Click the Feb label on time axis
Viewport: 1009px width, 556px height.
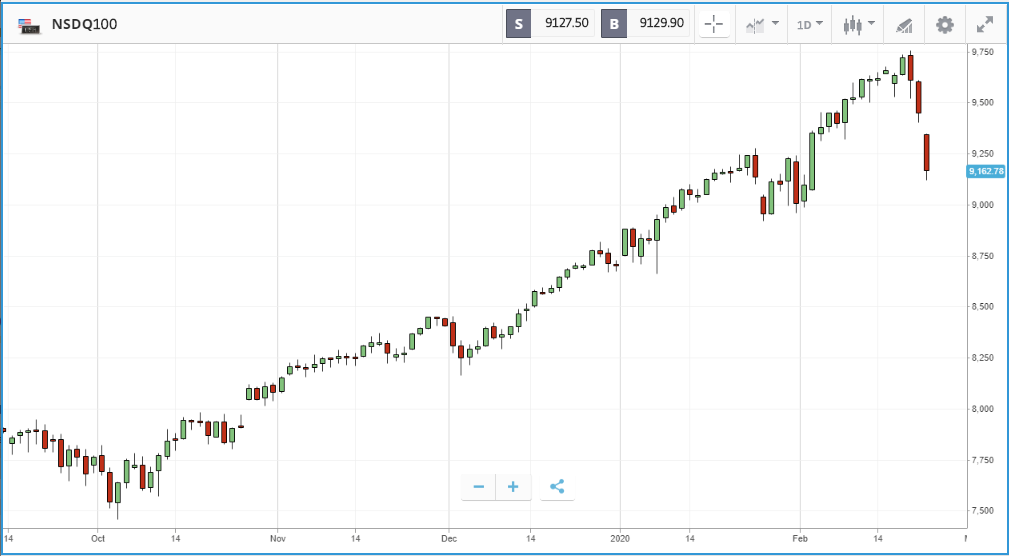(800, 538)
